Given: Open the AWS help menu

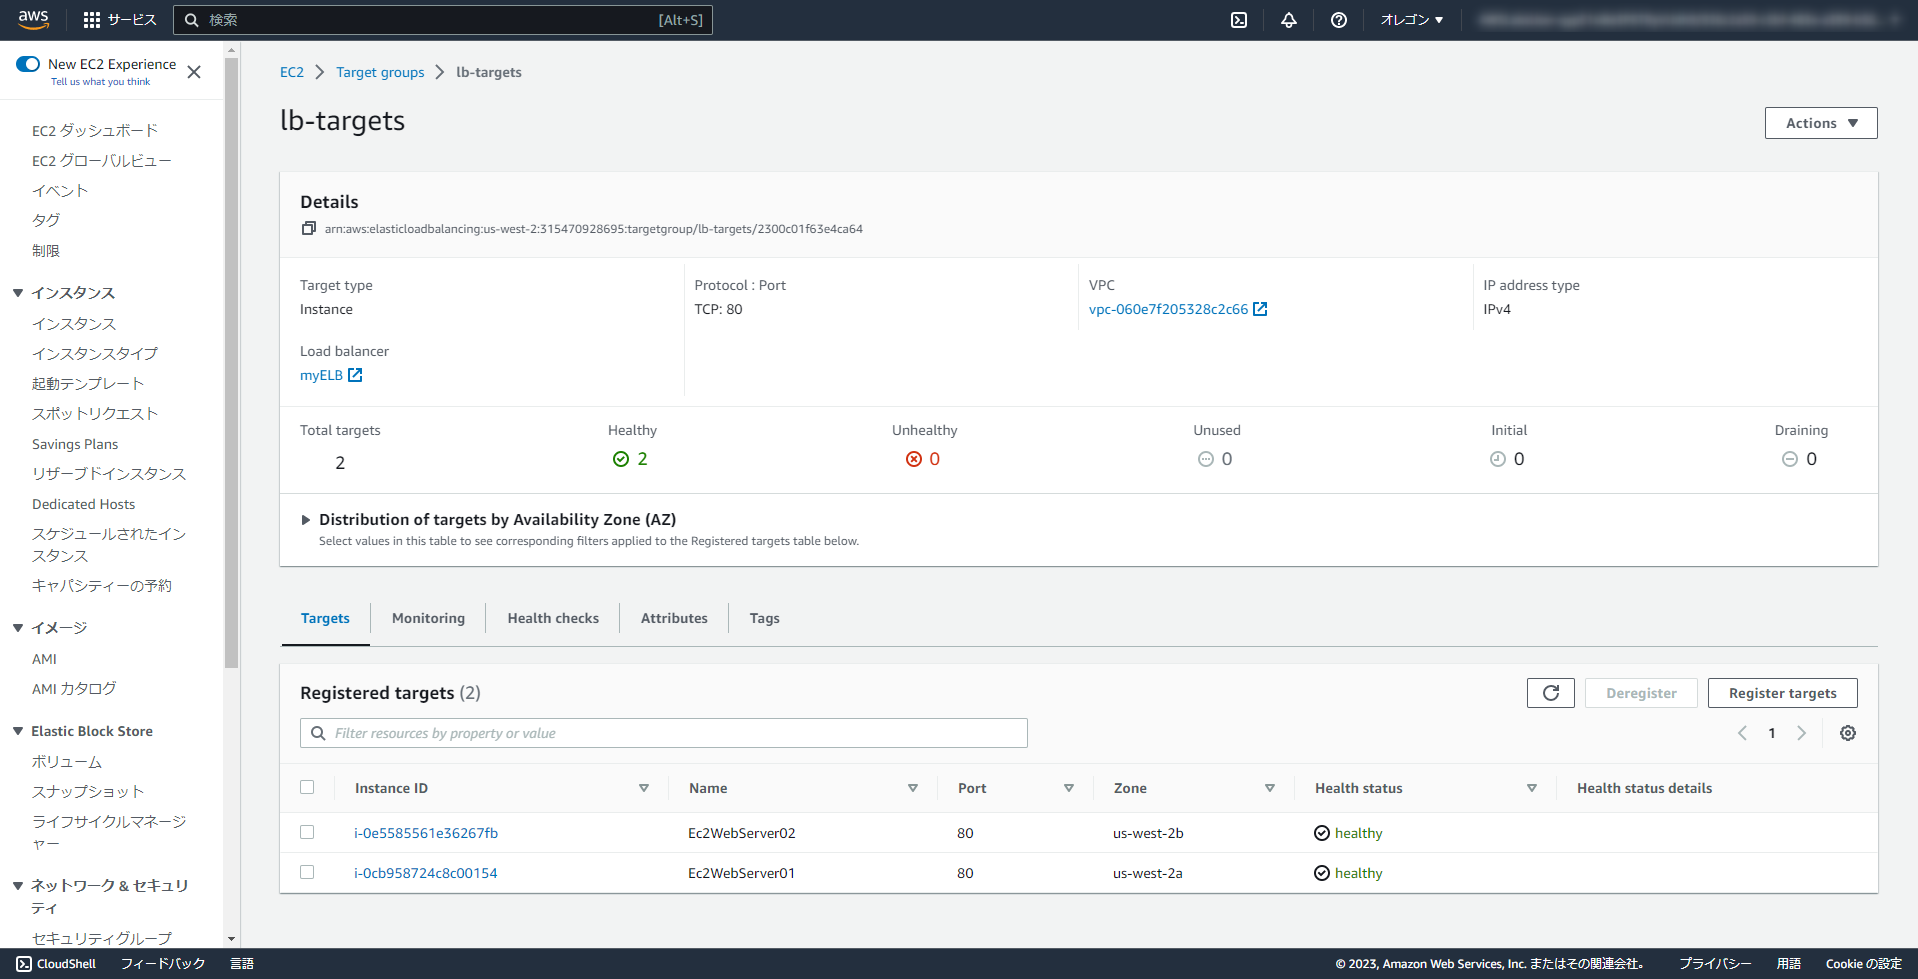Looking at the screenshot, I should pyautogui.click(x=1338, y=20).
